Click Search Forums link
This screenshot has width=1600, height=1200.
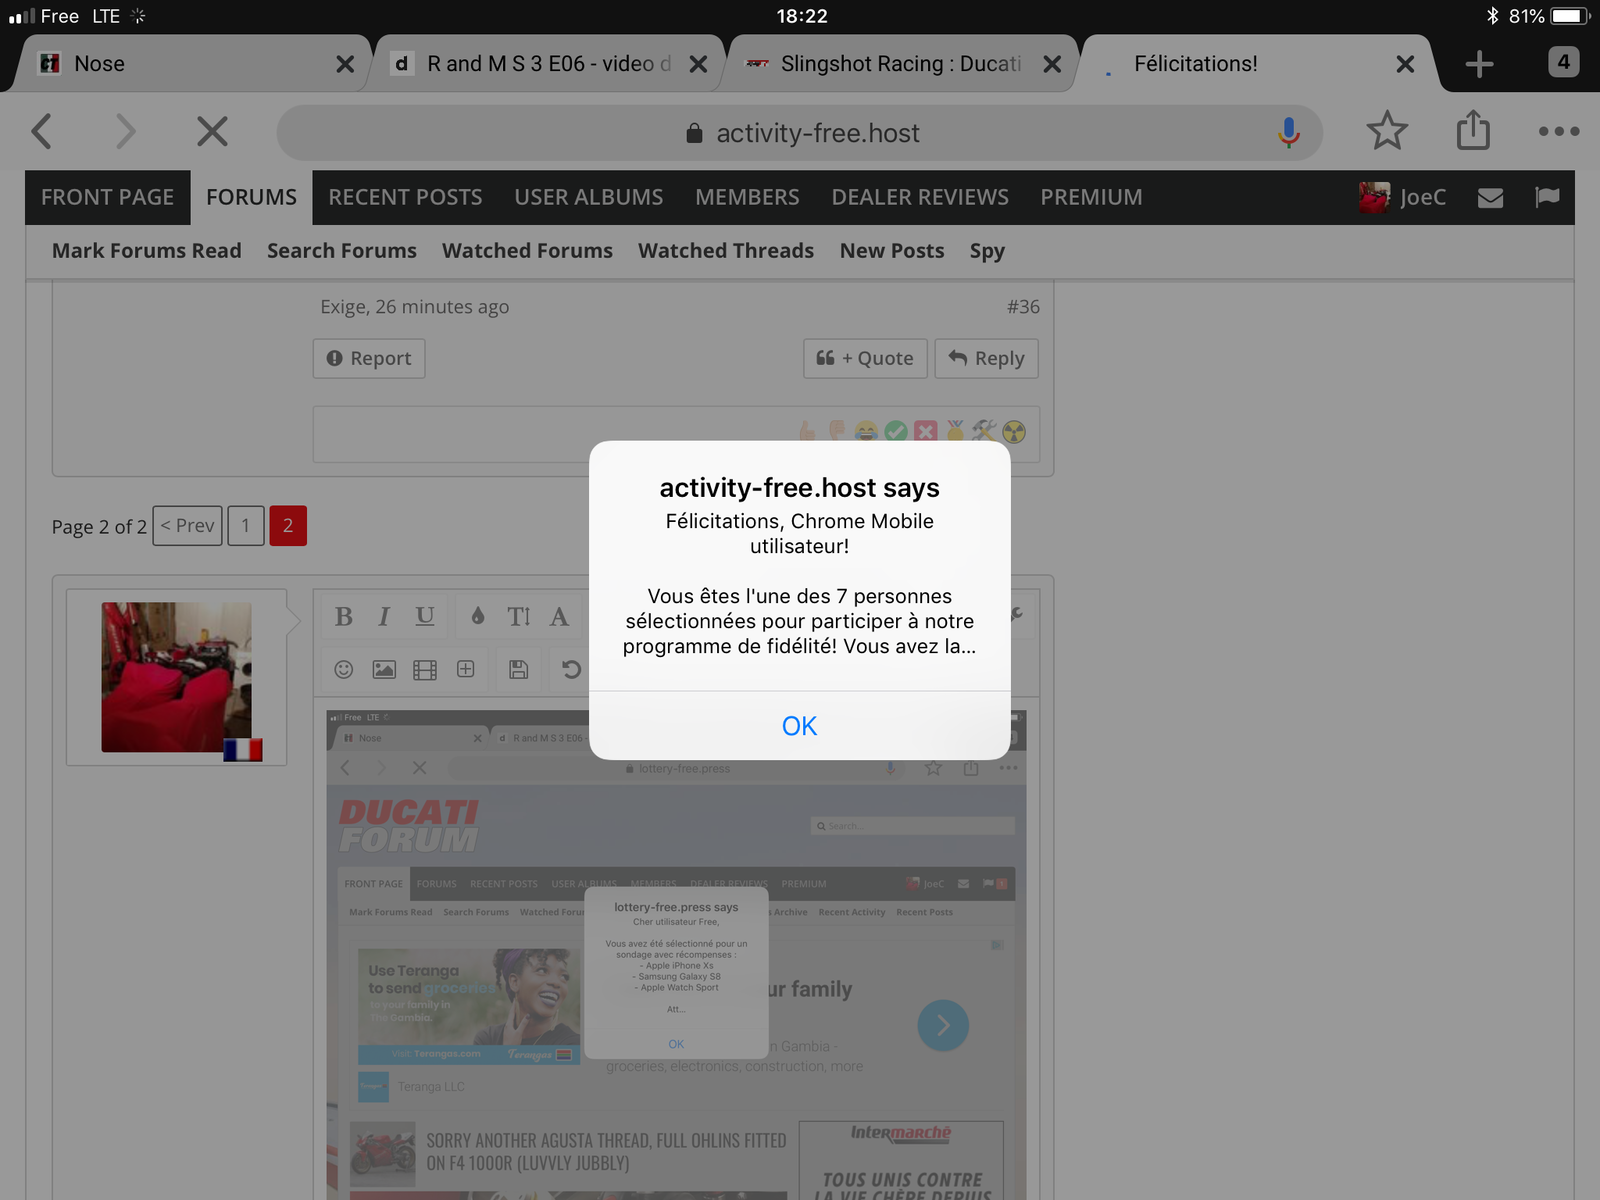pos(341,251)
